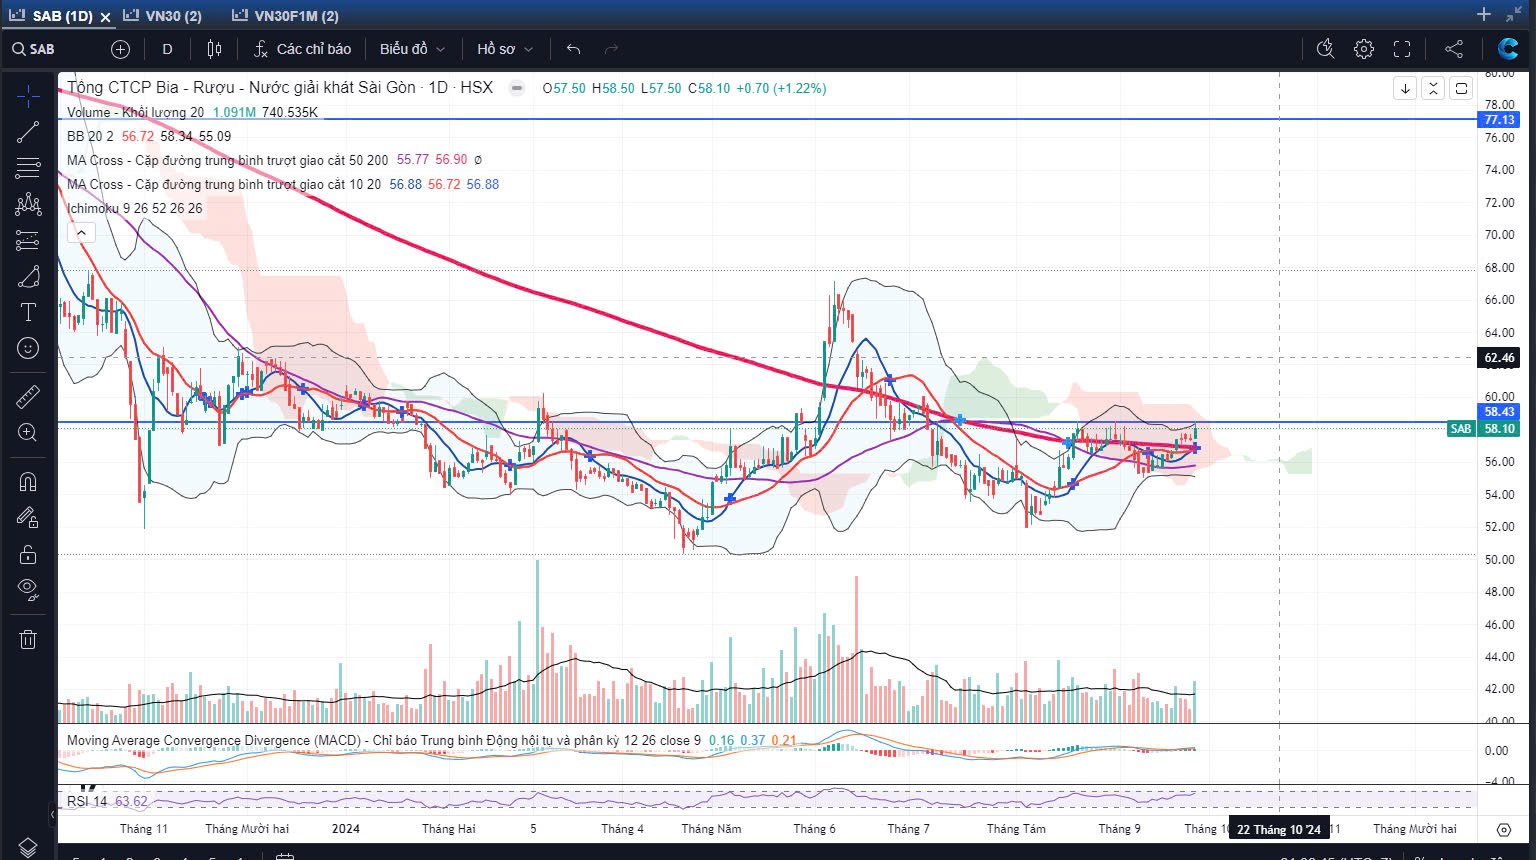Click the collapse pane button

(1433, 88)
